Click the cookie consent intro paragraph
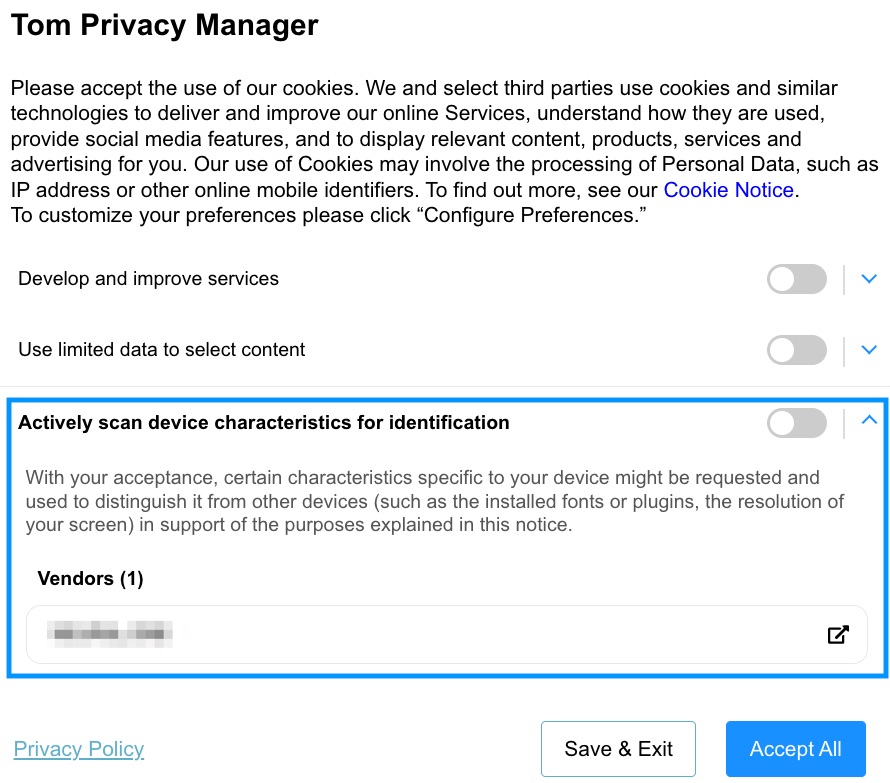This screenshot has width=890, height=783. point(444,139)
